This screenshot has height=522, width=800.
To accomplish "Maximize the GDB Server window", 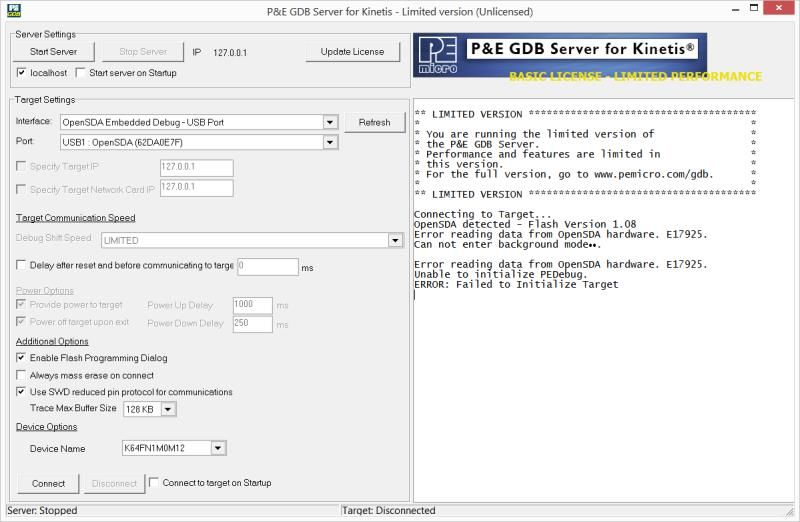I will point(754,8).
